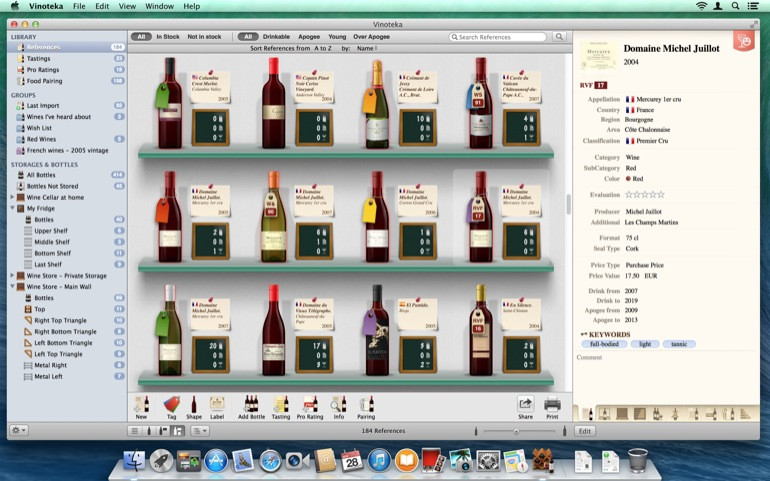
Task: Open the Edit menu
Action: pyautogui.click(x=102, y=6)
